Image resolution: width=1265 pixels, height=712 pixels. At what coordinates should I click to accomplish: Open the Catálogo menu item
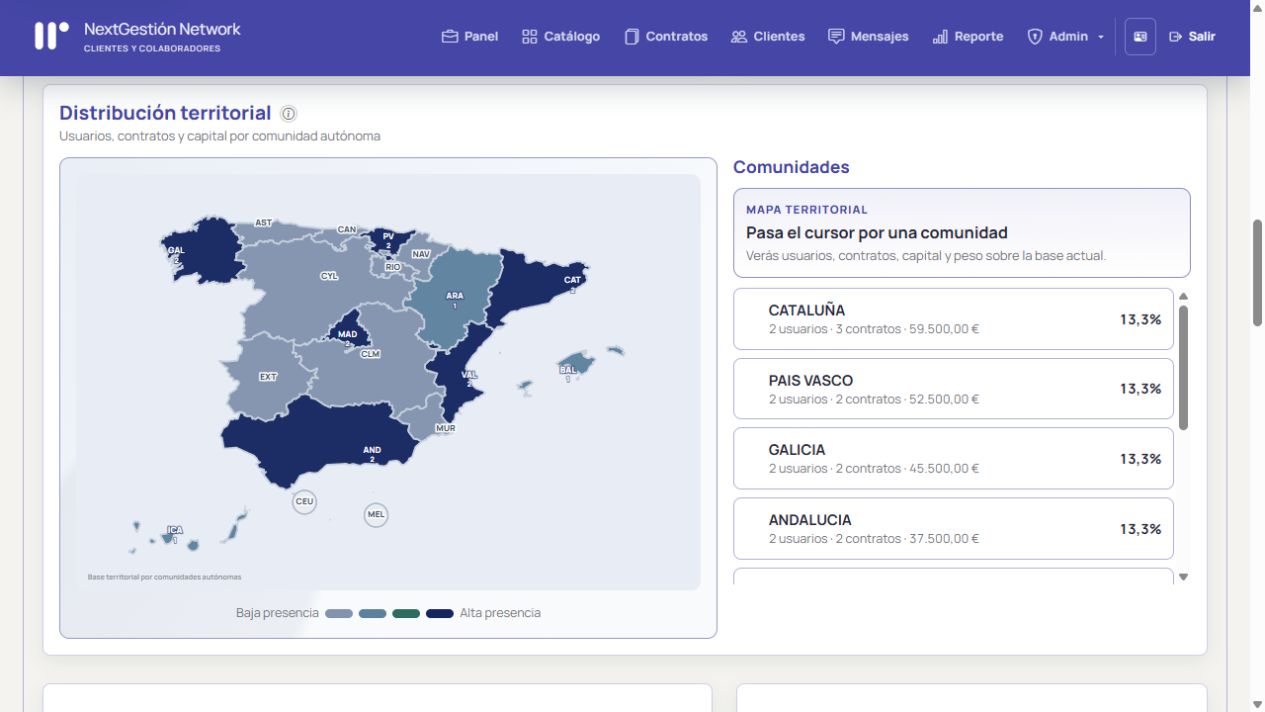tap(561, 36)
